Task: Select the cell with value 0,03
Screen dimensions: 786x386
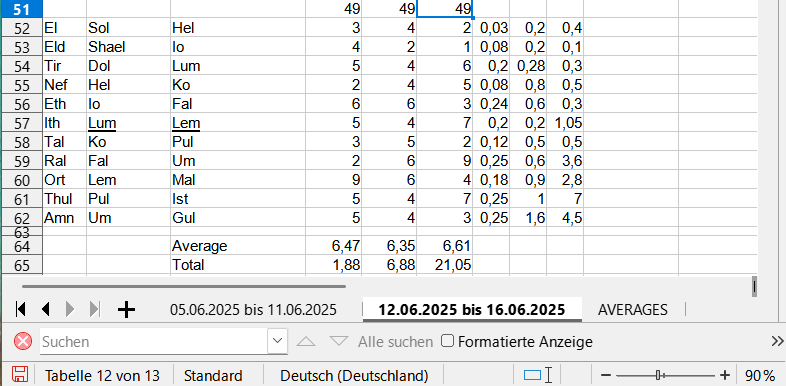Action: (x=491, y=28)
